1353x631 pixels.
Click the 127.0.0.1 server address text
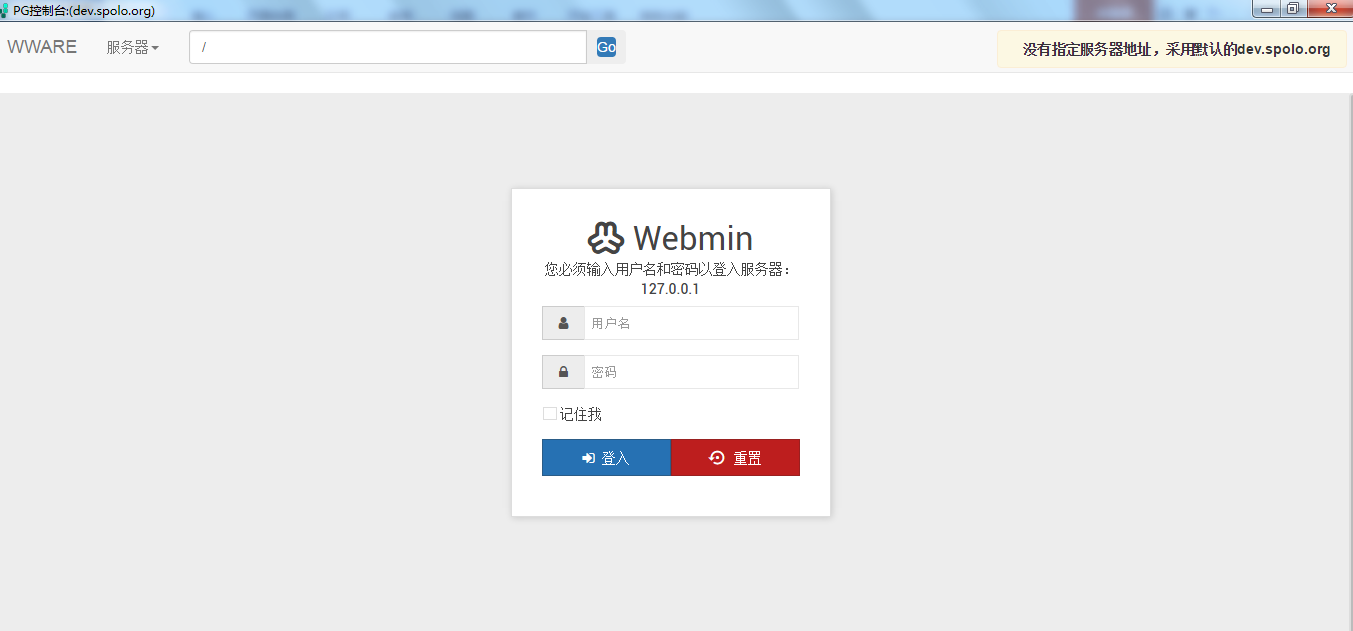point(670,289)
